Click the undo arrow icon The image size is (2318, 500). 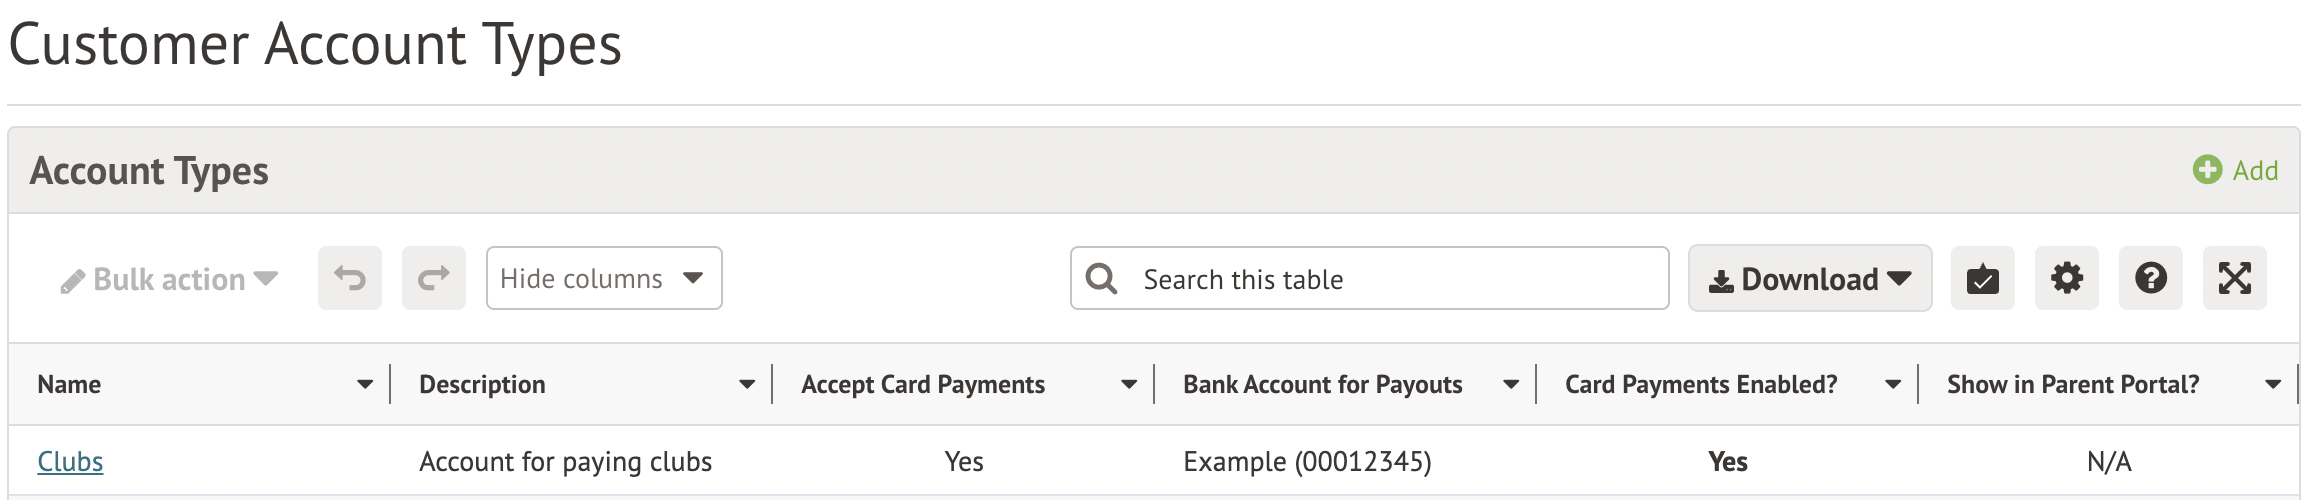pos(350,278)
